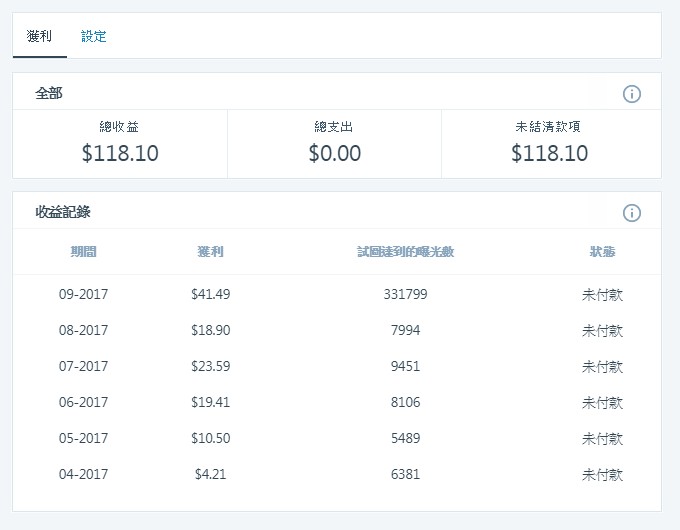Click the $41.49 earnings value
Viewport: 680px width, 530px height.
click(x=211, y=295)
